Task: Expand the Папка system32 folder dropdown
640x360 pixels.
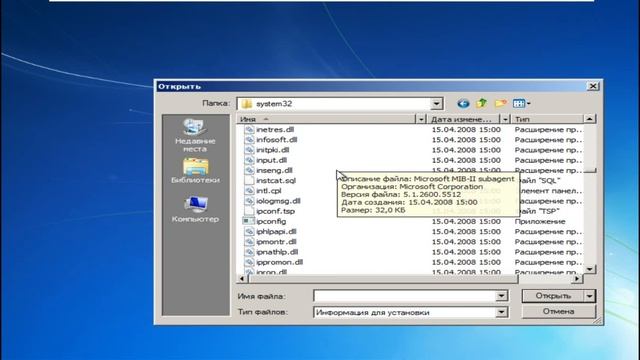Action: click(x=436, y=104)
